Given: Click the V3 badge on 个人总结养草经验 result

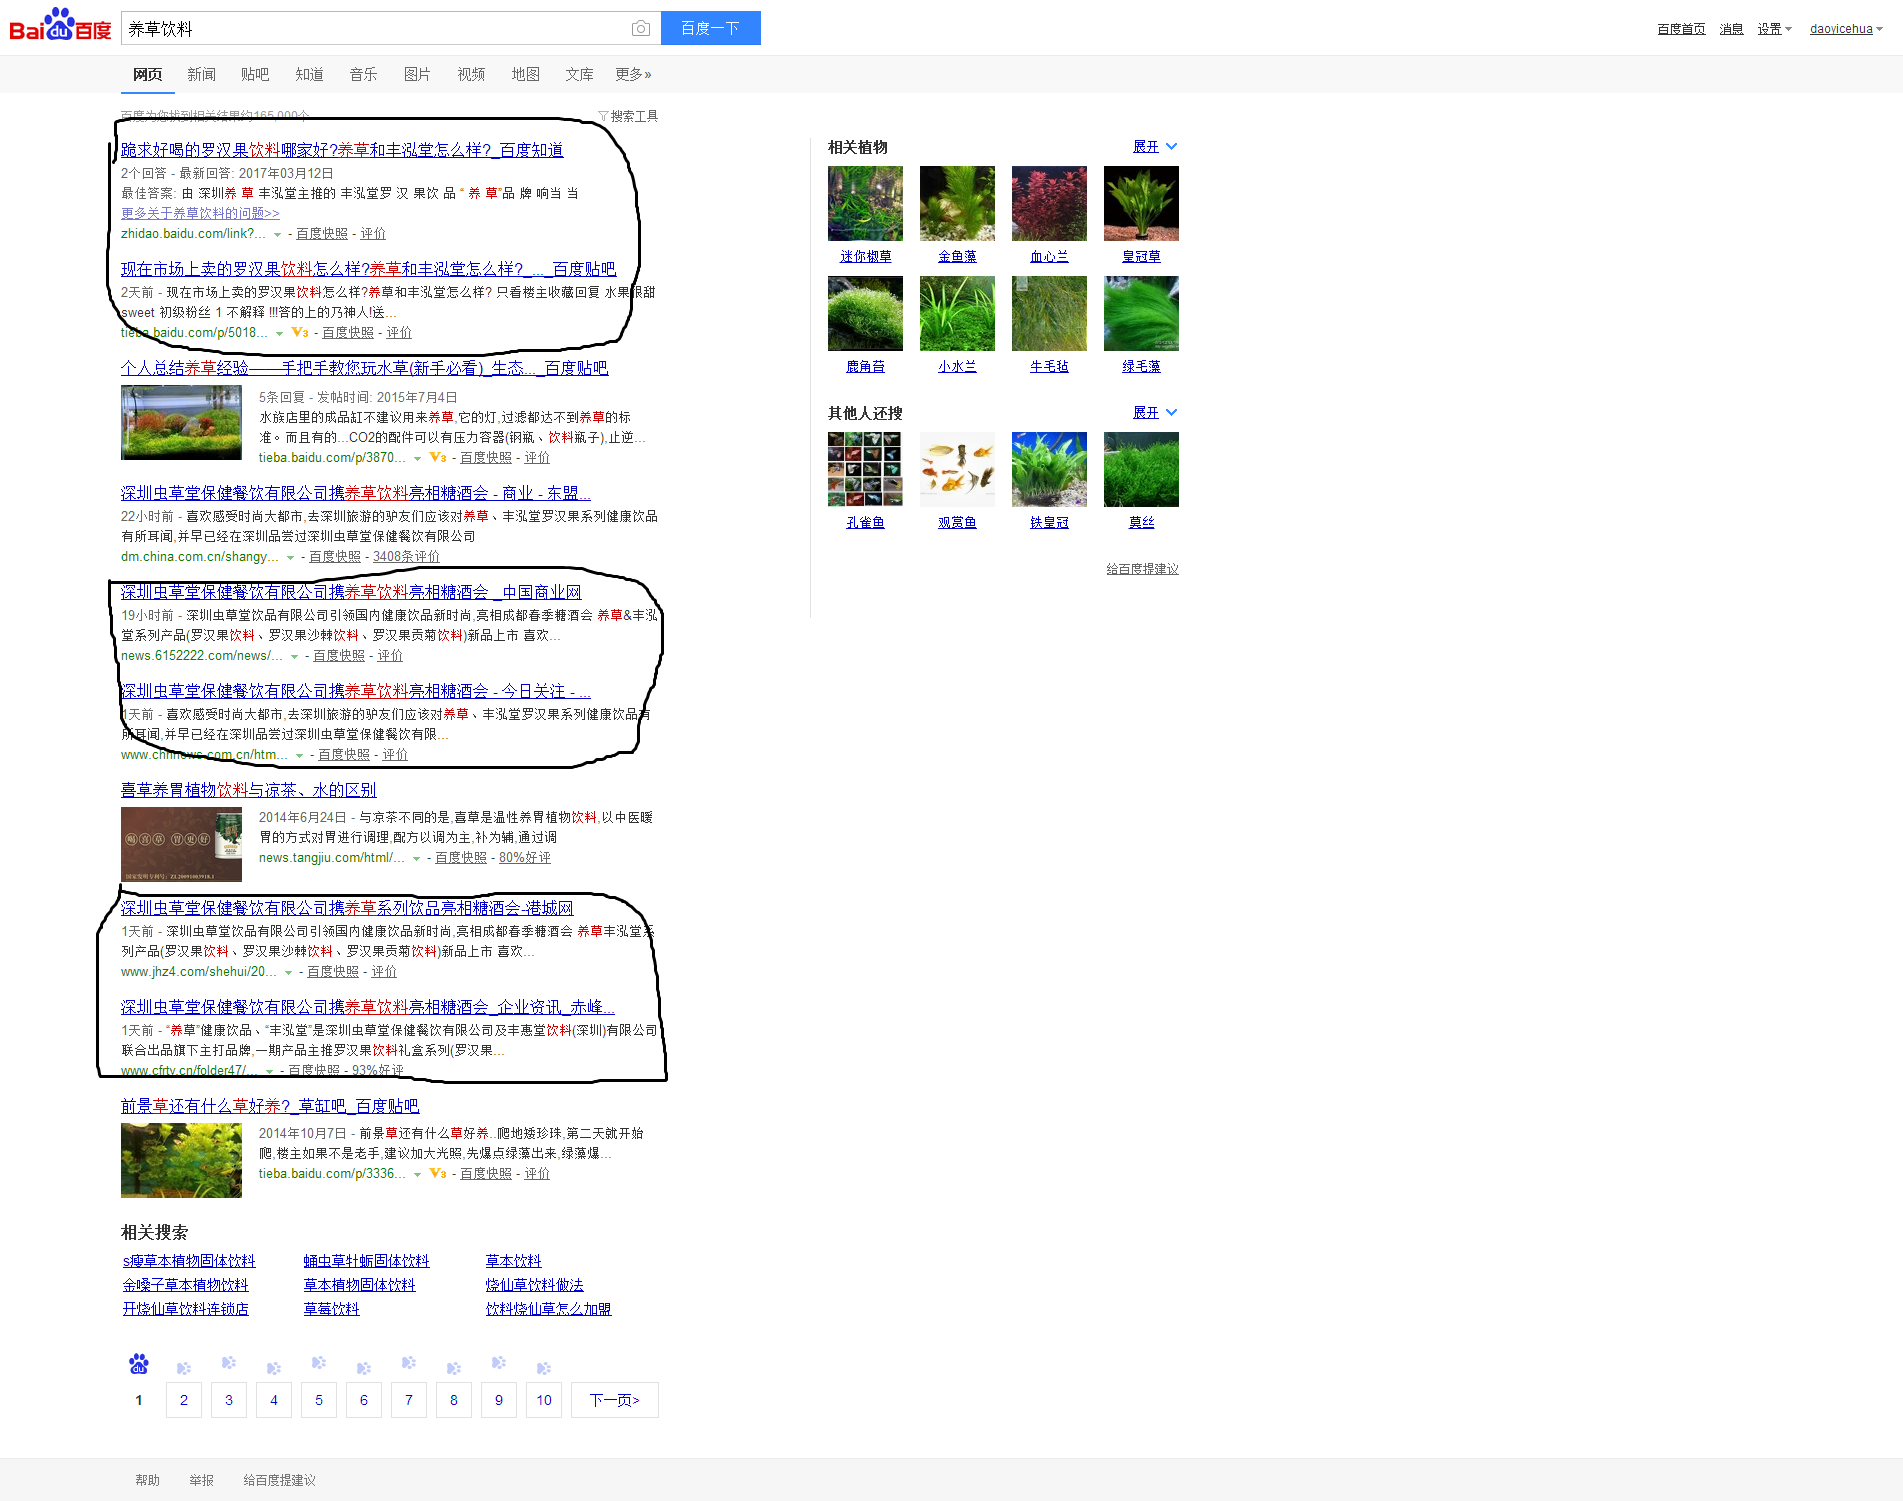Looking at the screenshot, I should click(x=437, y=457).
